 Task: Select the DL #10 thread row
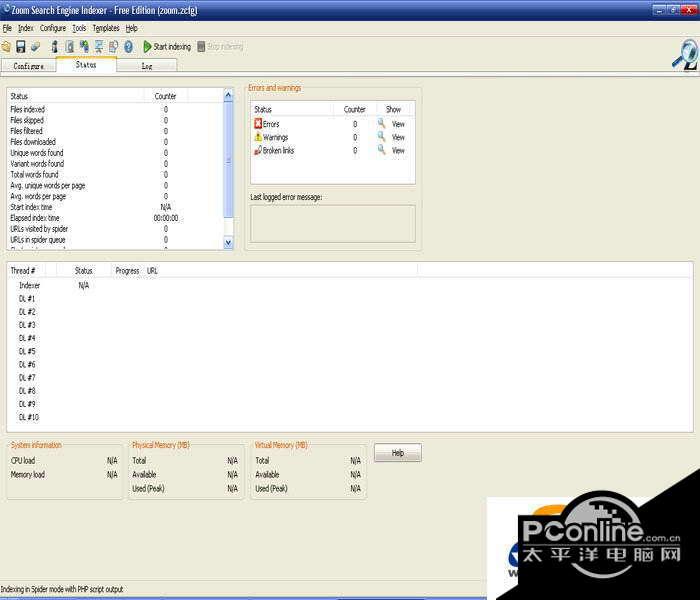[x=350, y=417]
